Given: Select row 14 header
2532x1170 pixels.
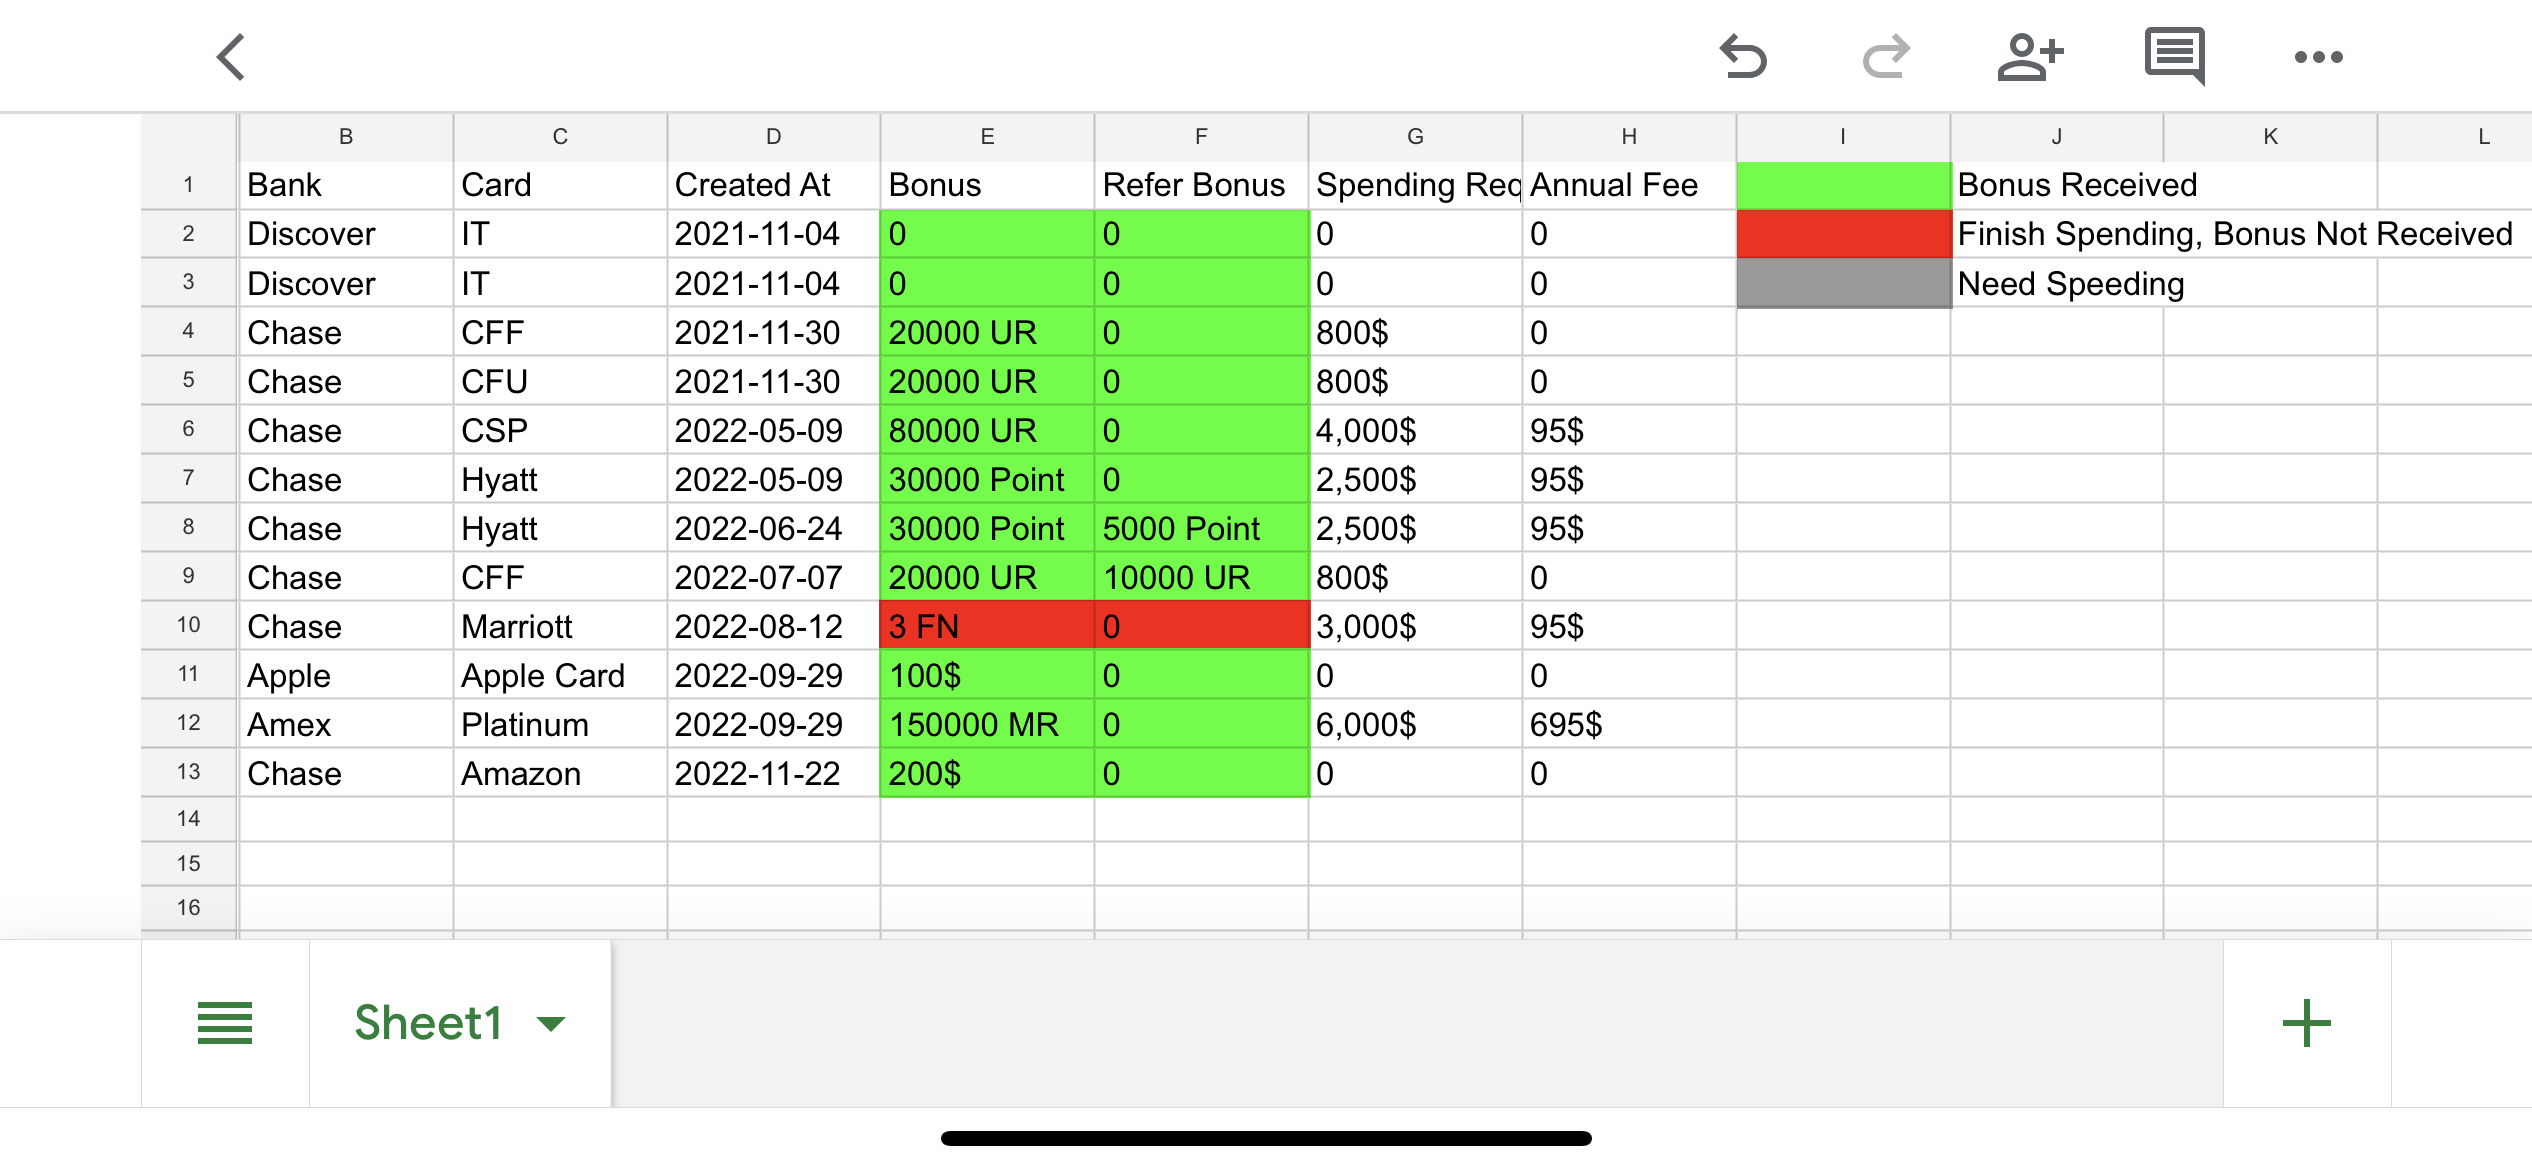Looking at the screenshot, I should (189, 819).
